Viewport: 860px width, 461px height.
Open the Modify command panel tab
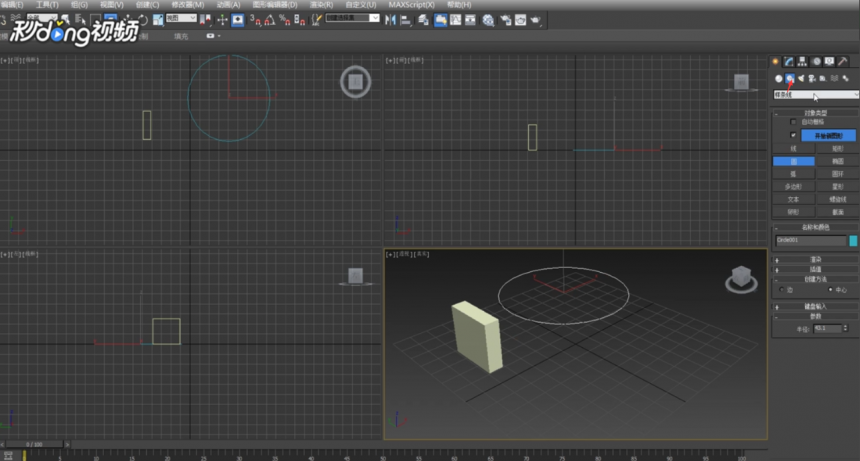tap(789, 61)
